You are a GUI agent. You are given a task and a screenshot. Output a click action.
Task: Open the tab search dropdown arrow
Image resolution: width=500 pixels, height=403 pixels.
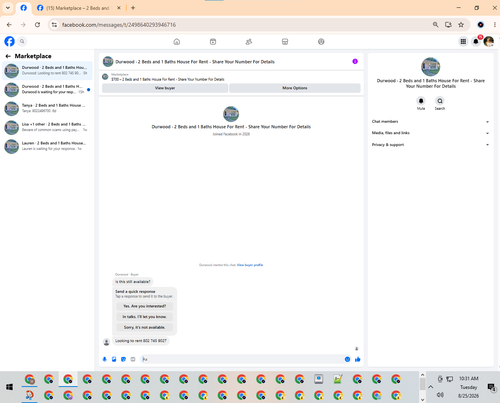point(8,8)
